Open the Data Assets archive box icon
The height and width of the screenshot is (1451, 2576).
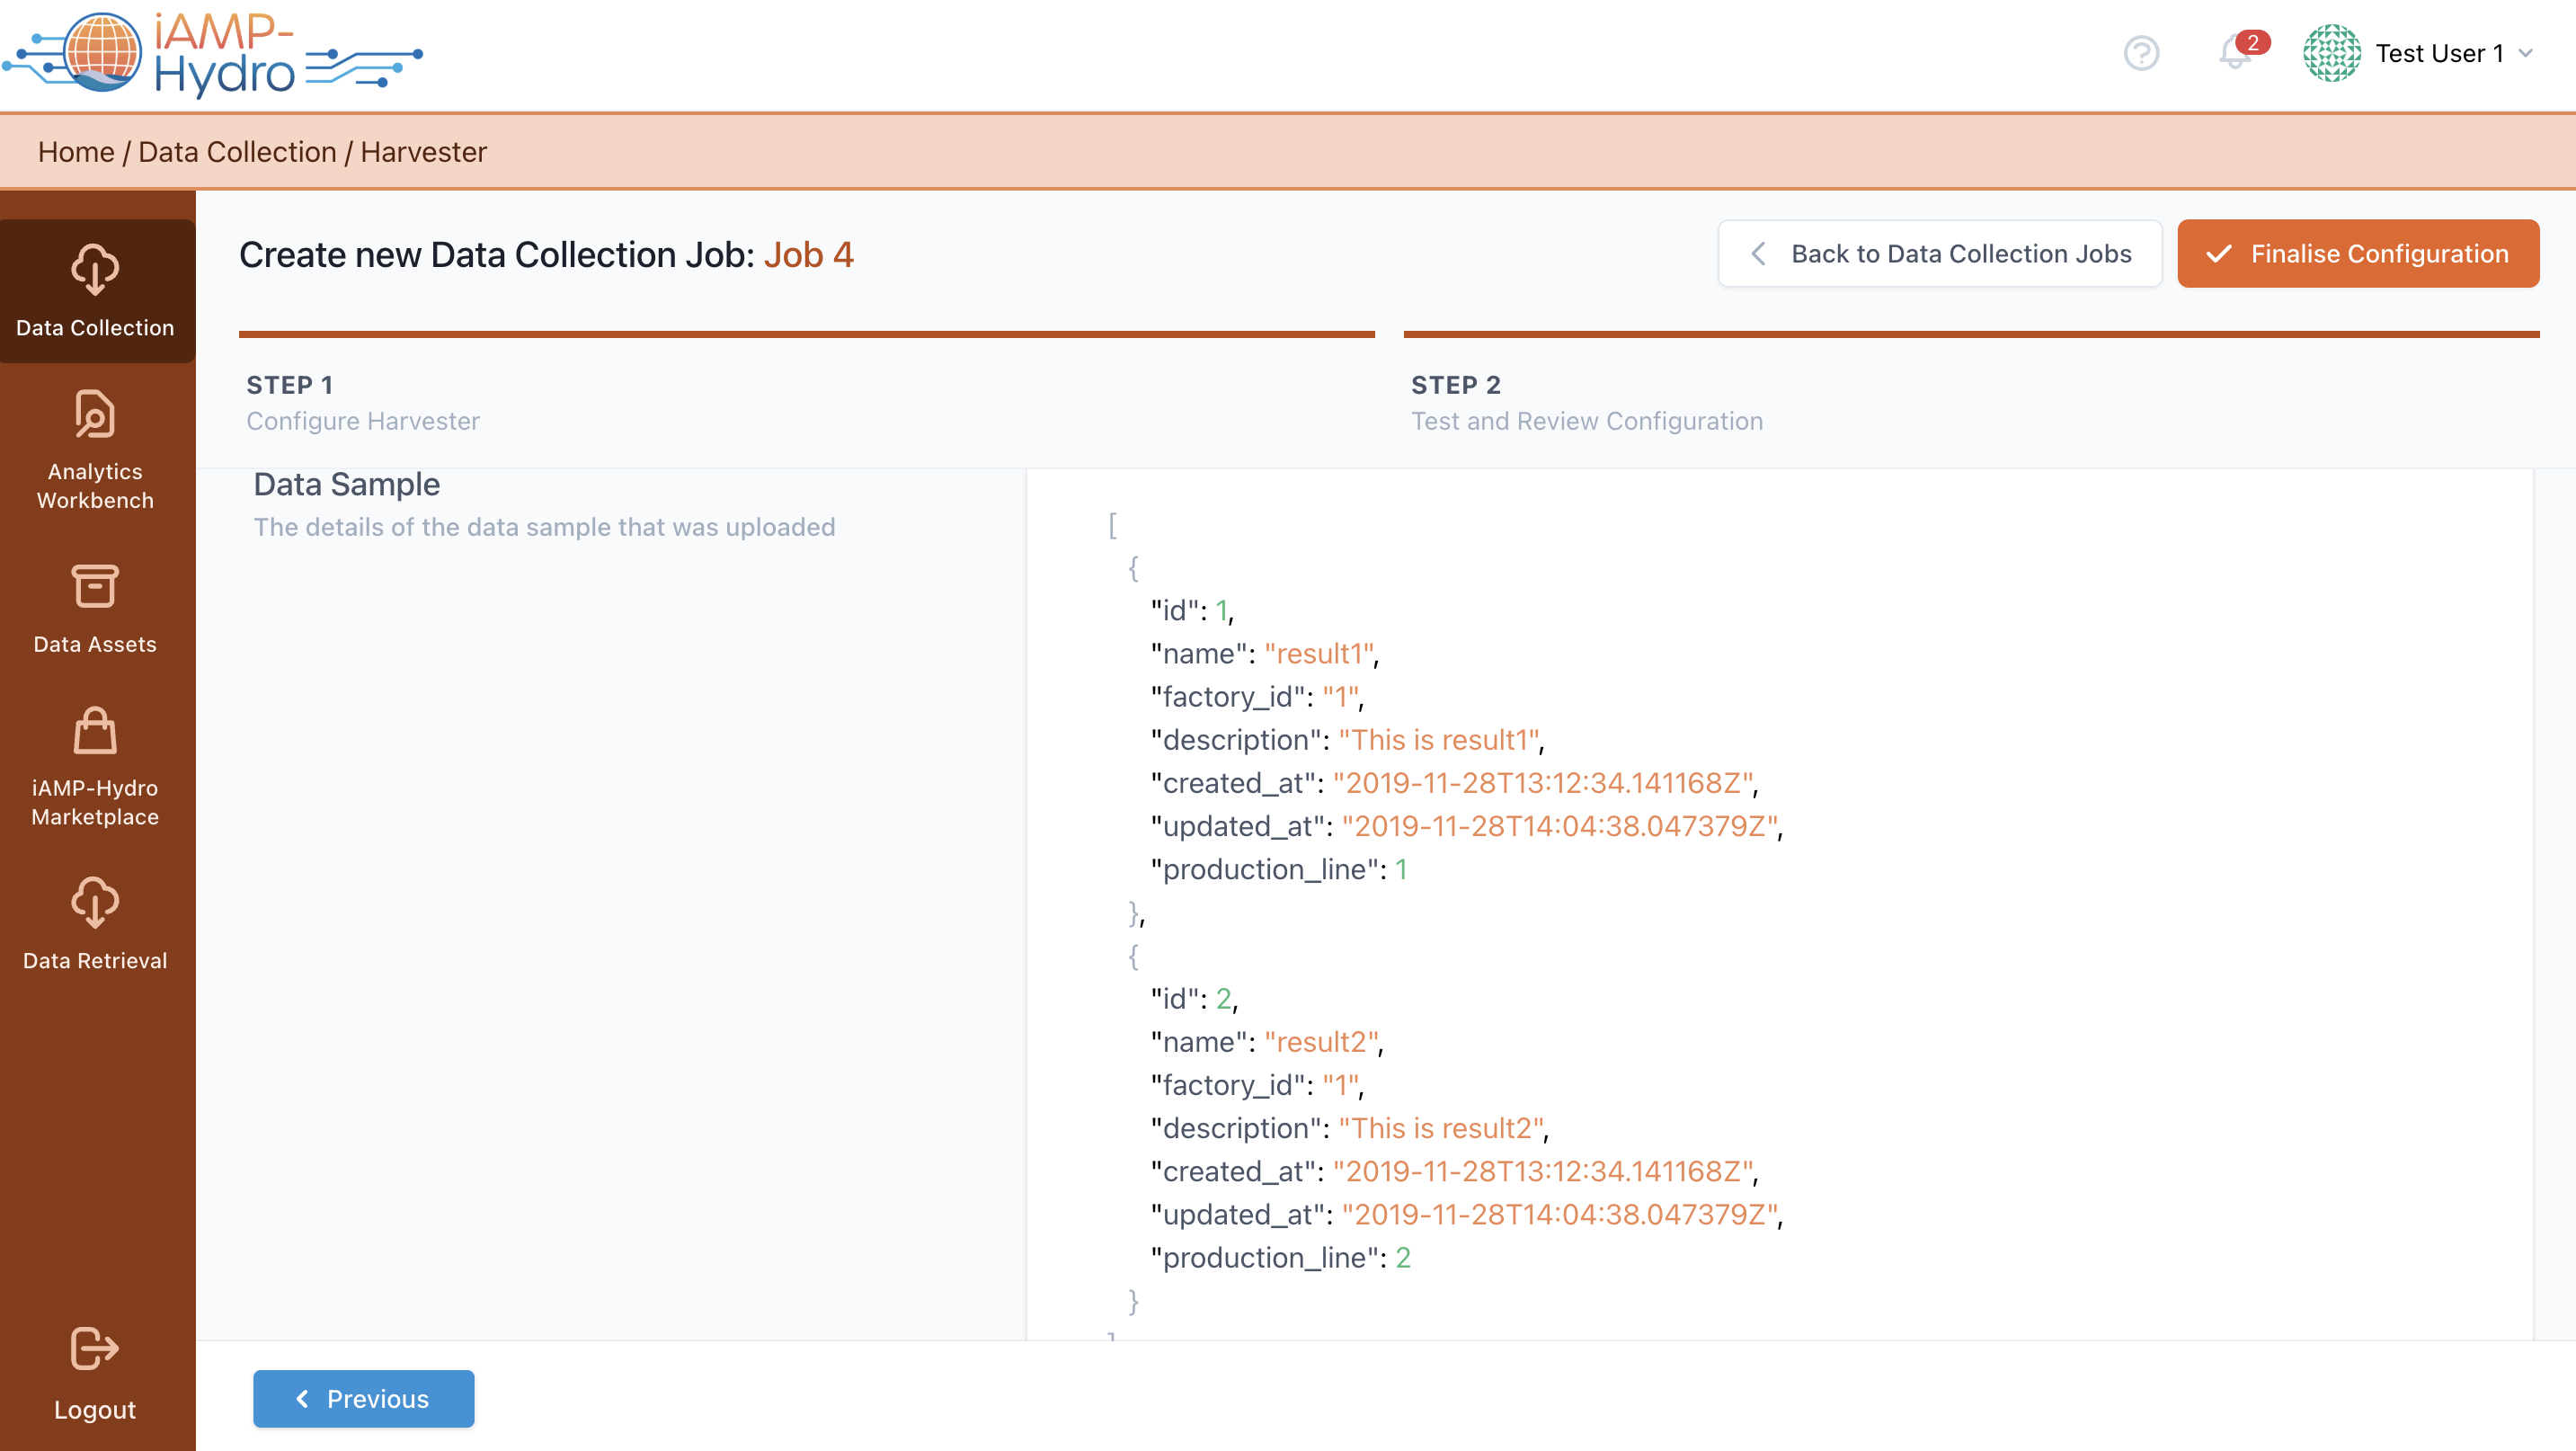(95, 586)
